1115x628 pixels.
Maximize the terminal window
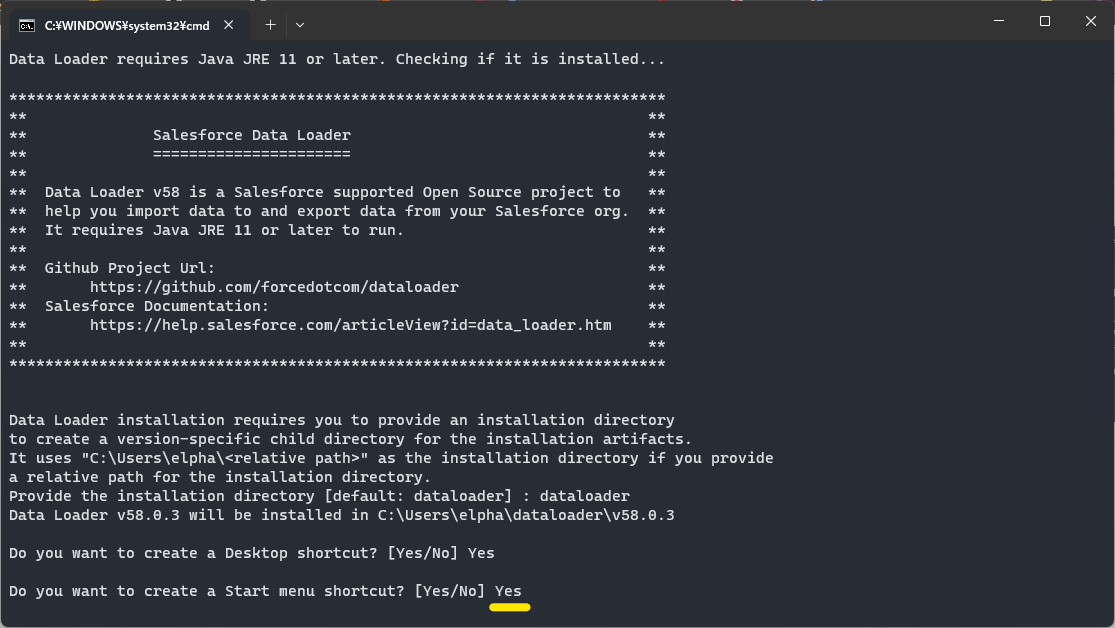[x=1044, y=20]
